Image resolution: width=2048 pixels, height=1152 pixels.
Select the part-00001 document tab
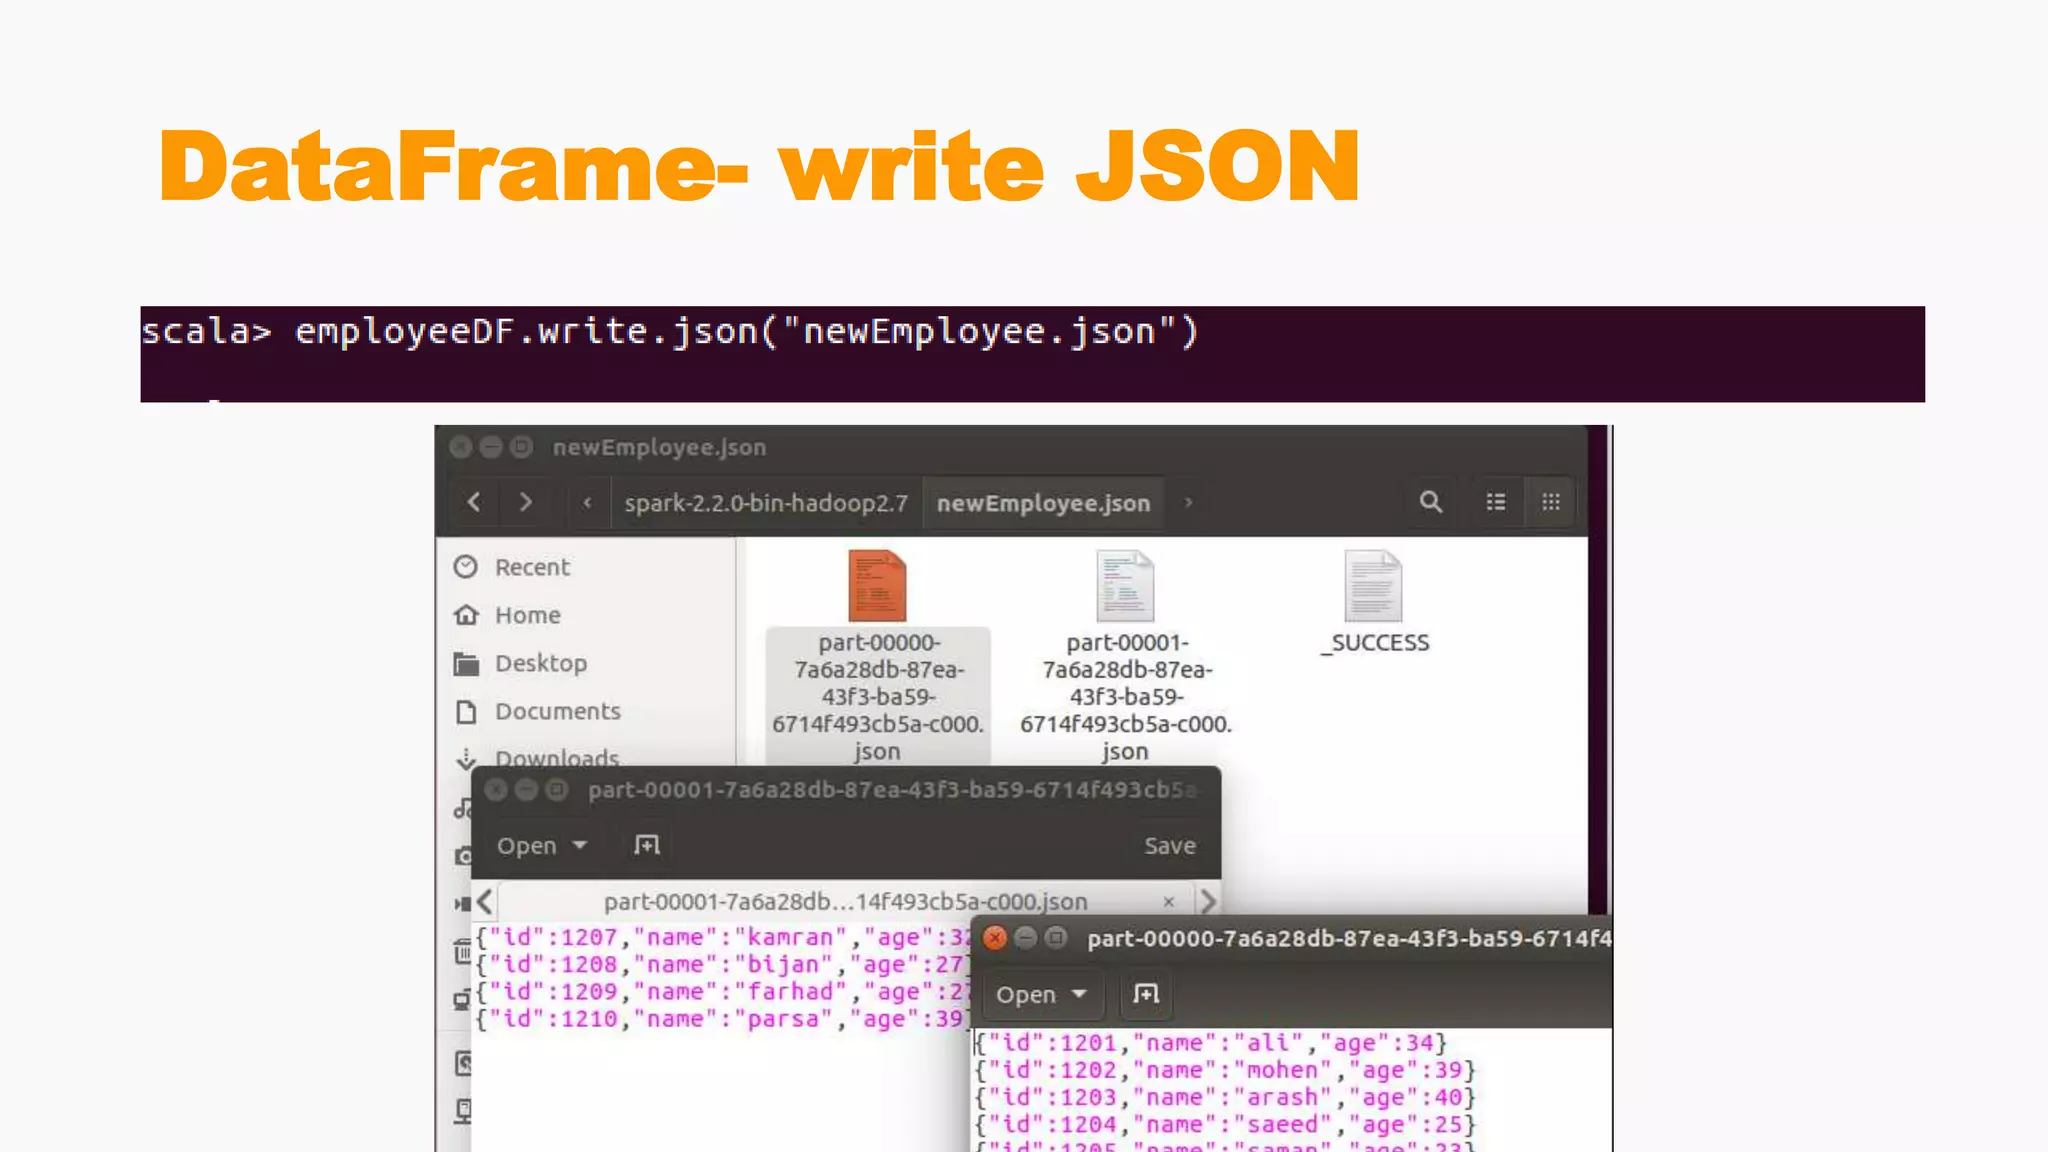845,902
